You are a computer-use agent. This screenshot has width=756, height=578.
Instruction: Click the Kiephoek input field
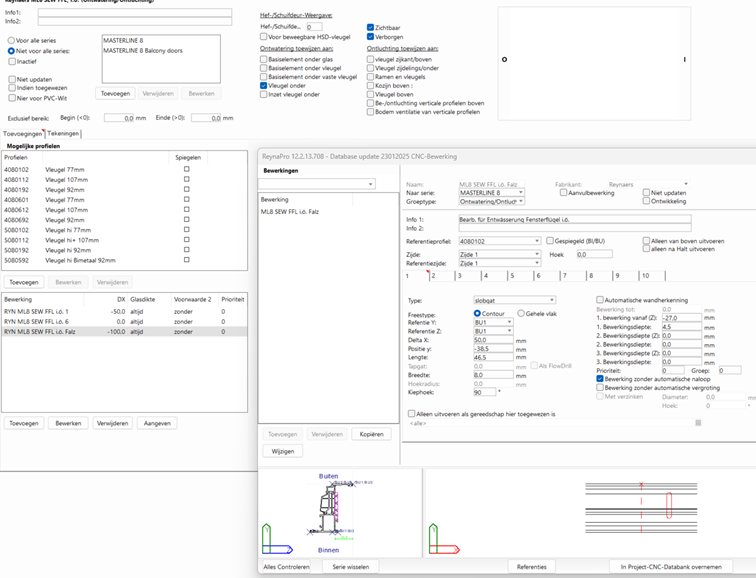point(485,392)
